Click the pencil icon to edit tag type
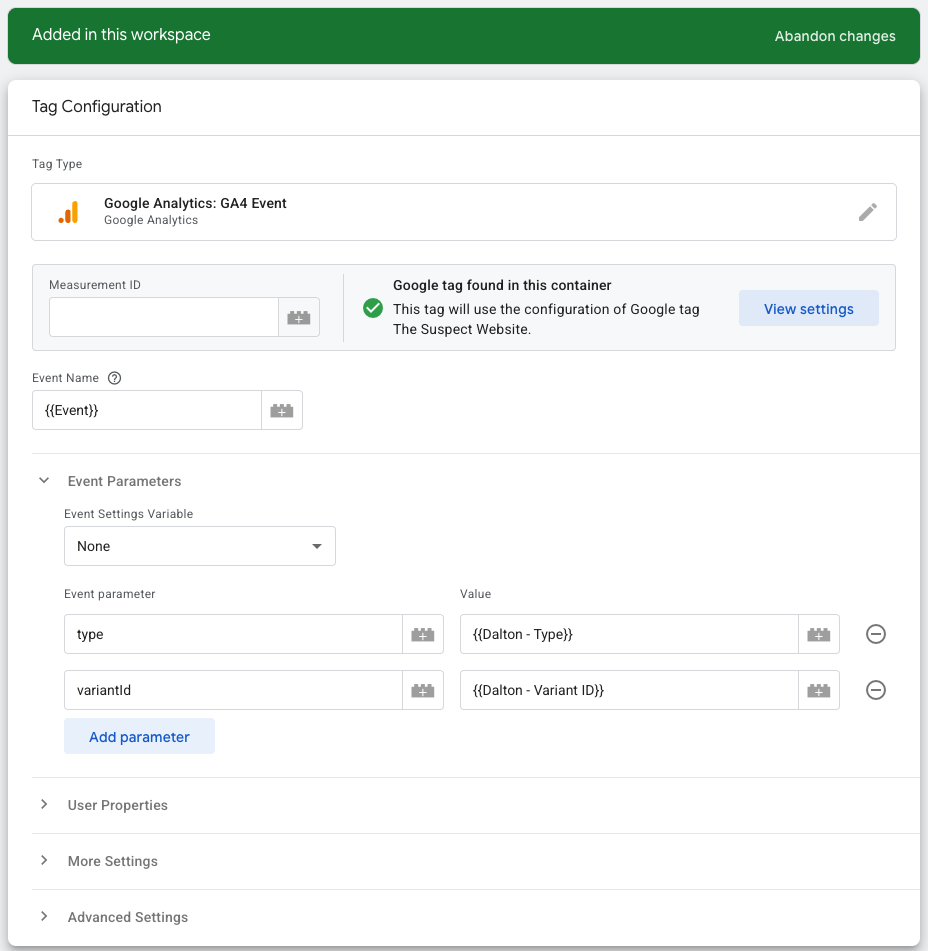Image resolution: width=928 pixels, height=951 pixels. 867,212
